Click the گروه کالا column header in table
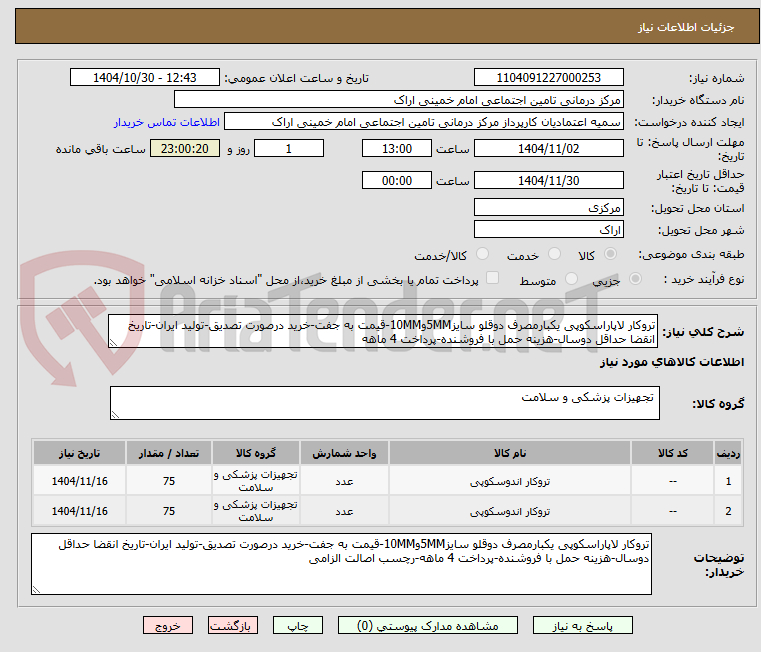Screen dimensions: 761x652 tap(256, 453)
